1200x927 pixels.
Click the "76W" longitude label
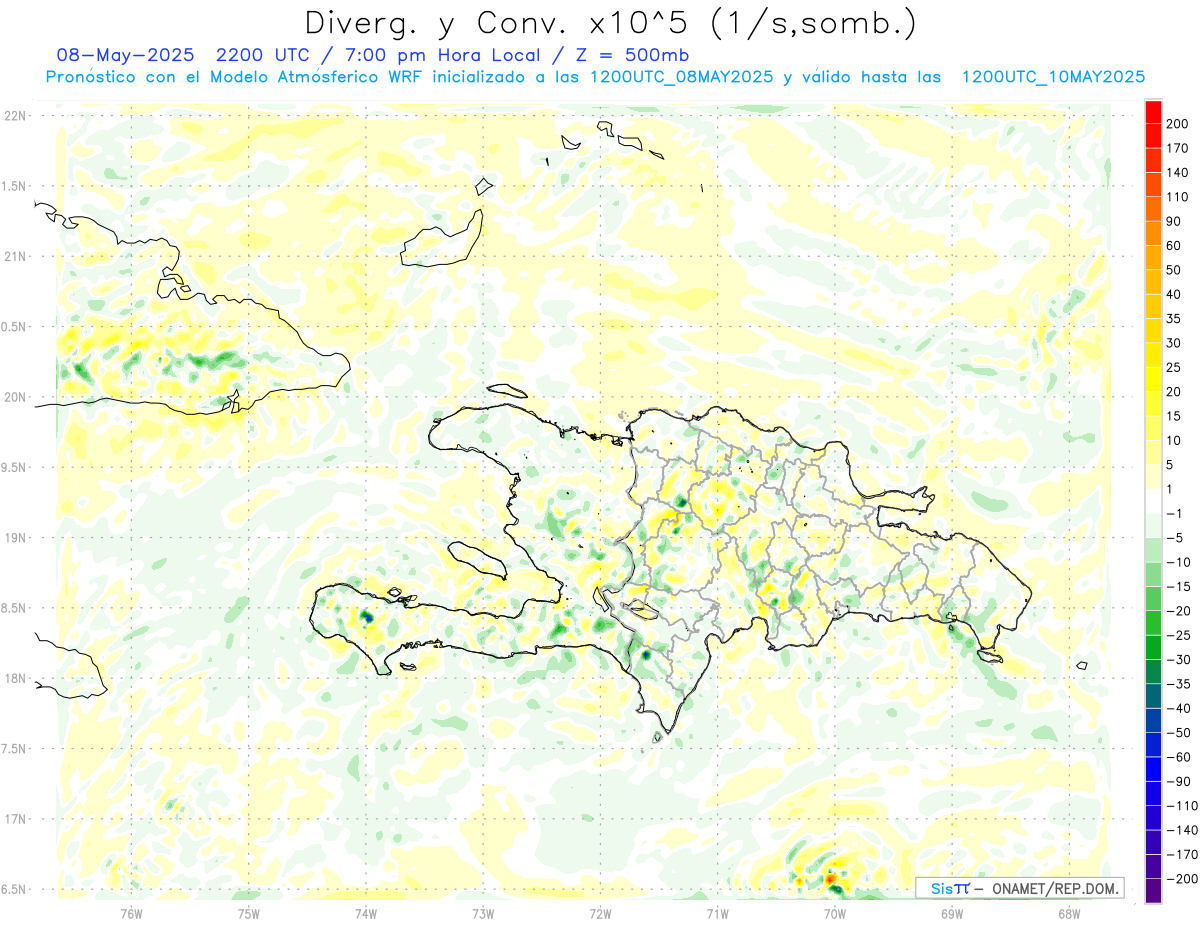131,913
